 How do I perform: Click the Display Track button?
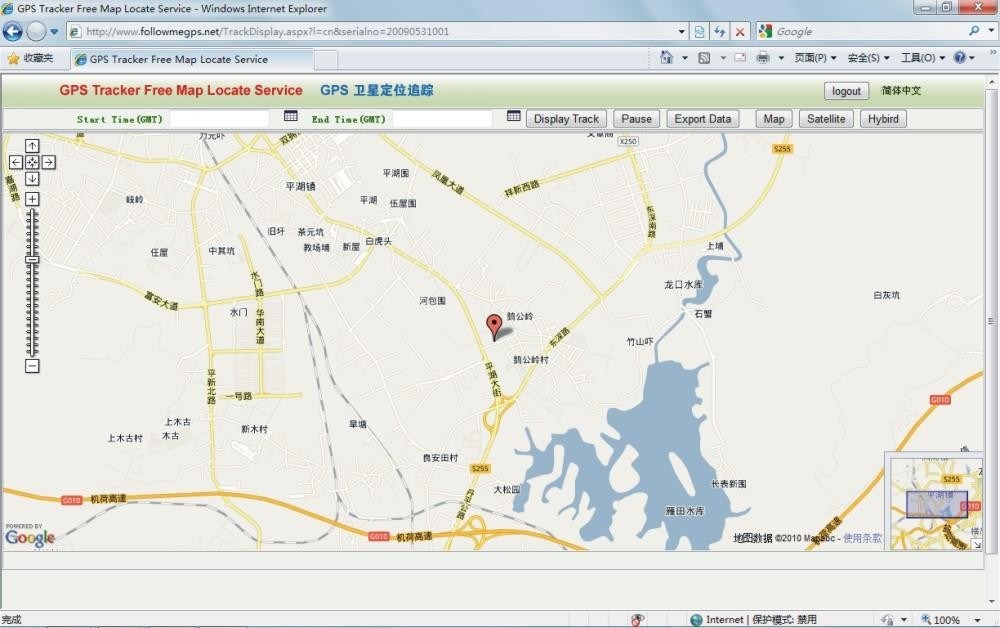point(566,119)
